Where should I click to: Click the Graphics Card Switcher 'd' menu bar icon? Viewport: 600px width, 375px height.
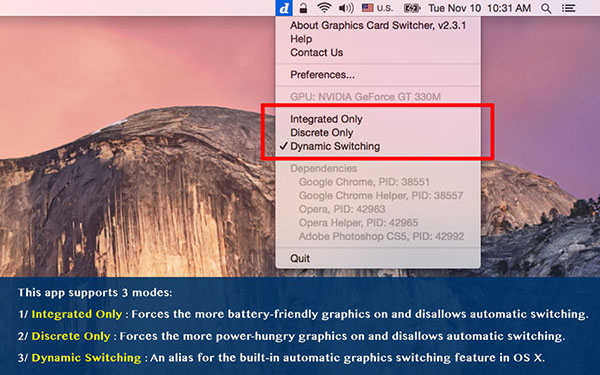(x=284, y=8)
